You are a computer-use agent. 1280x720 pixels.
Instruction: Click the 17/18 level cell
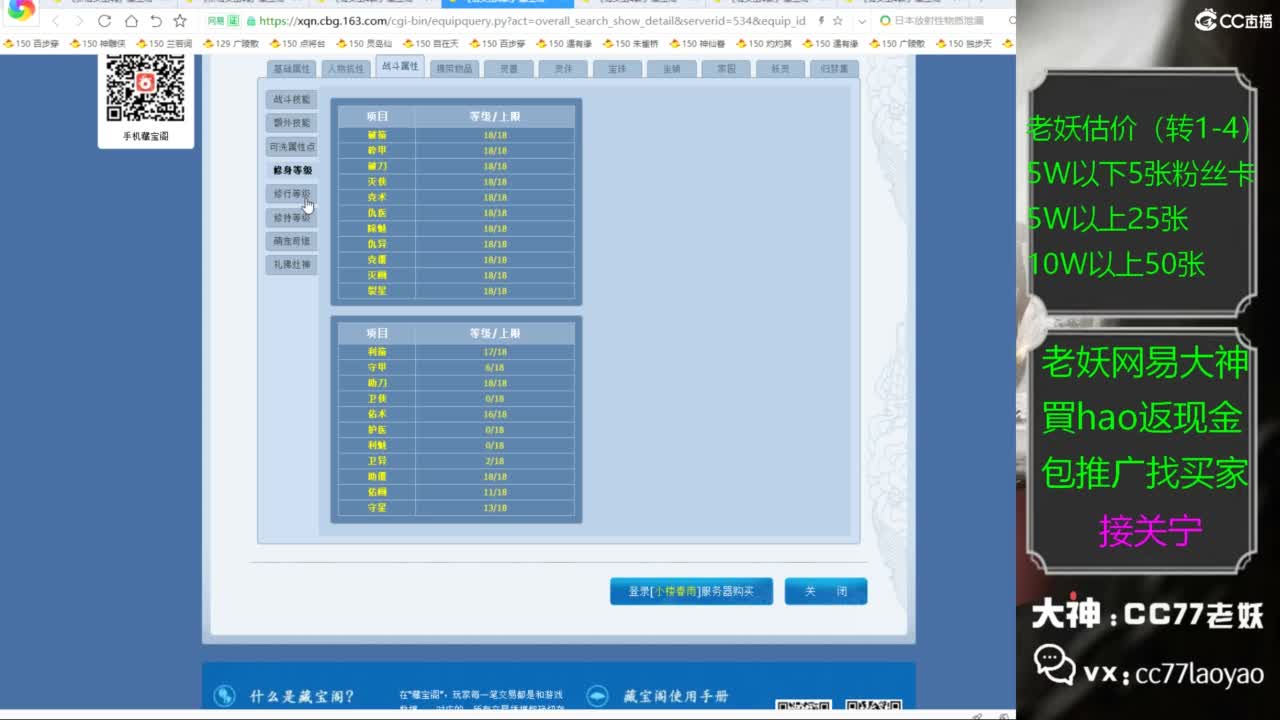coord(495,352)
